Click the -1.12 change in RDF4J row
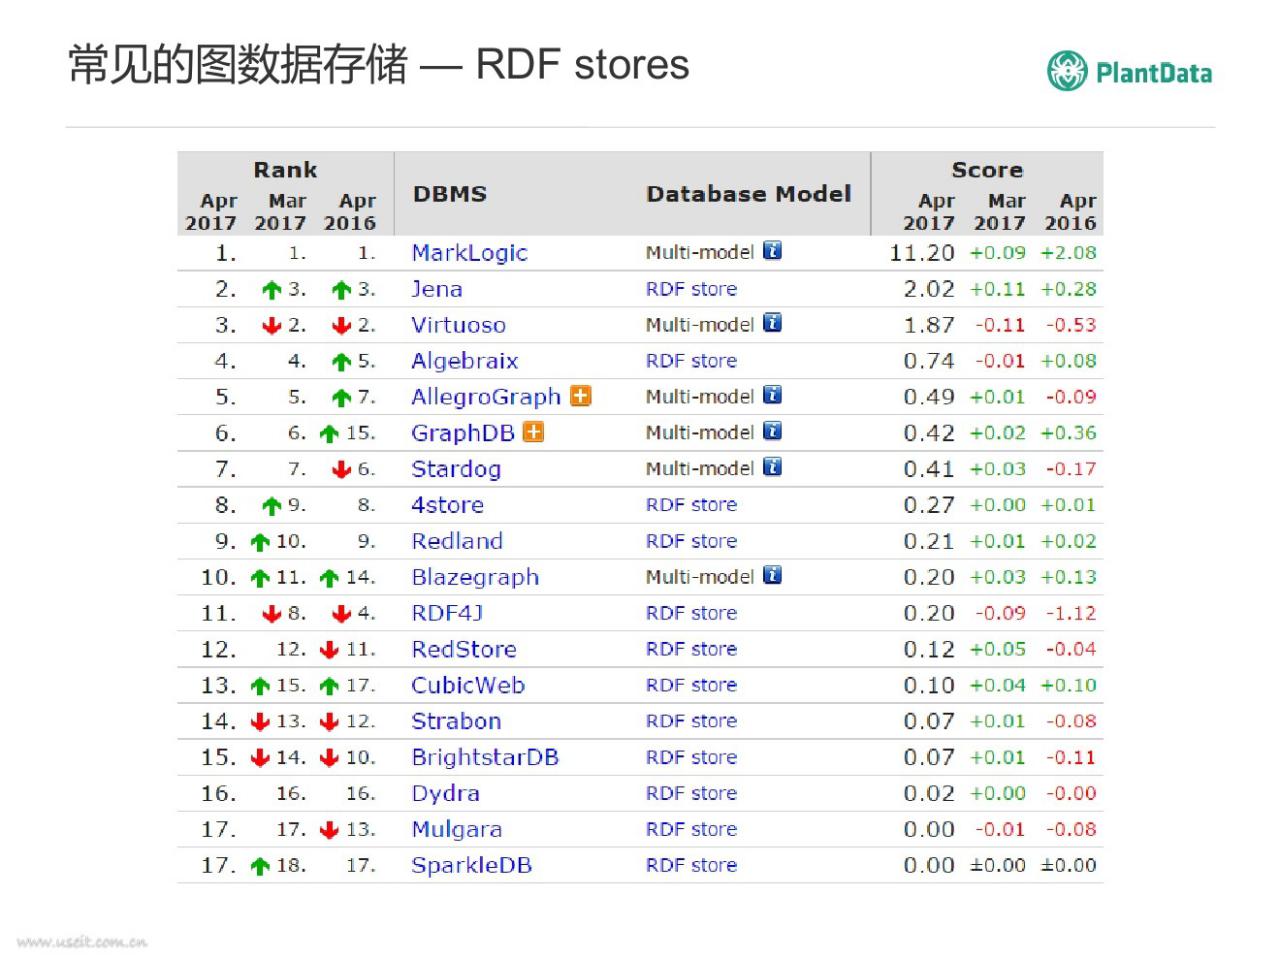This screenshot has width=1280, height=960. [1071, 613]
